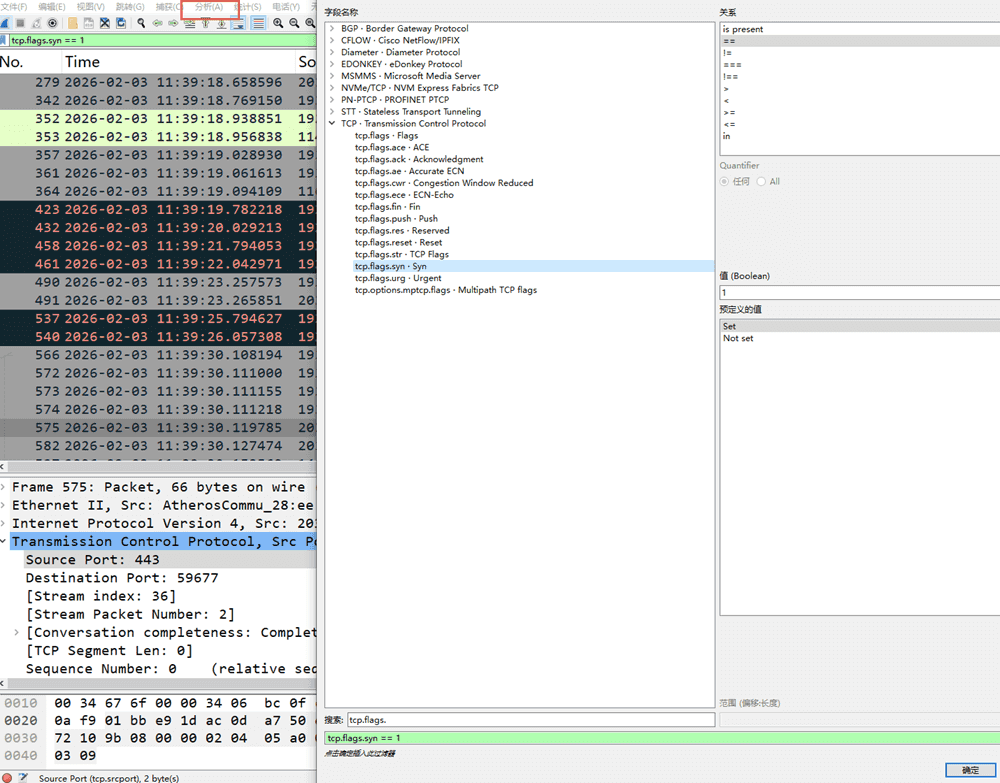This screenshot has width=1000, height=783.
Task: Expand the BGP Border Gateway Protocol entry
Action: [332, 29]
